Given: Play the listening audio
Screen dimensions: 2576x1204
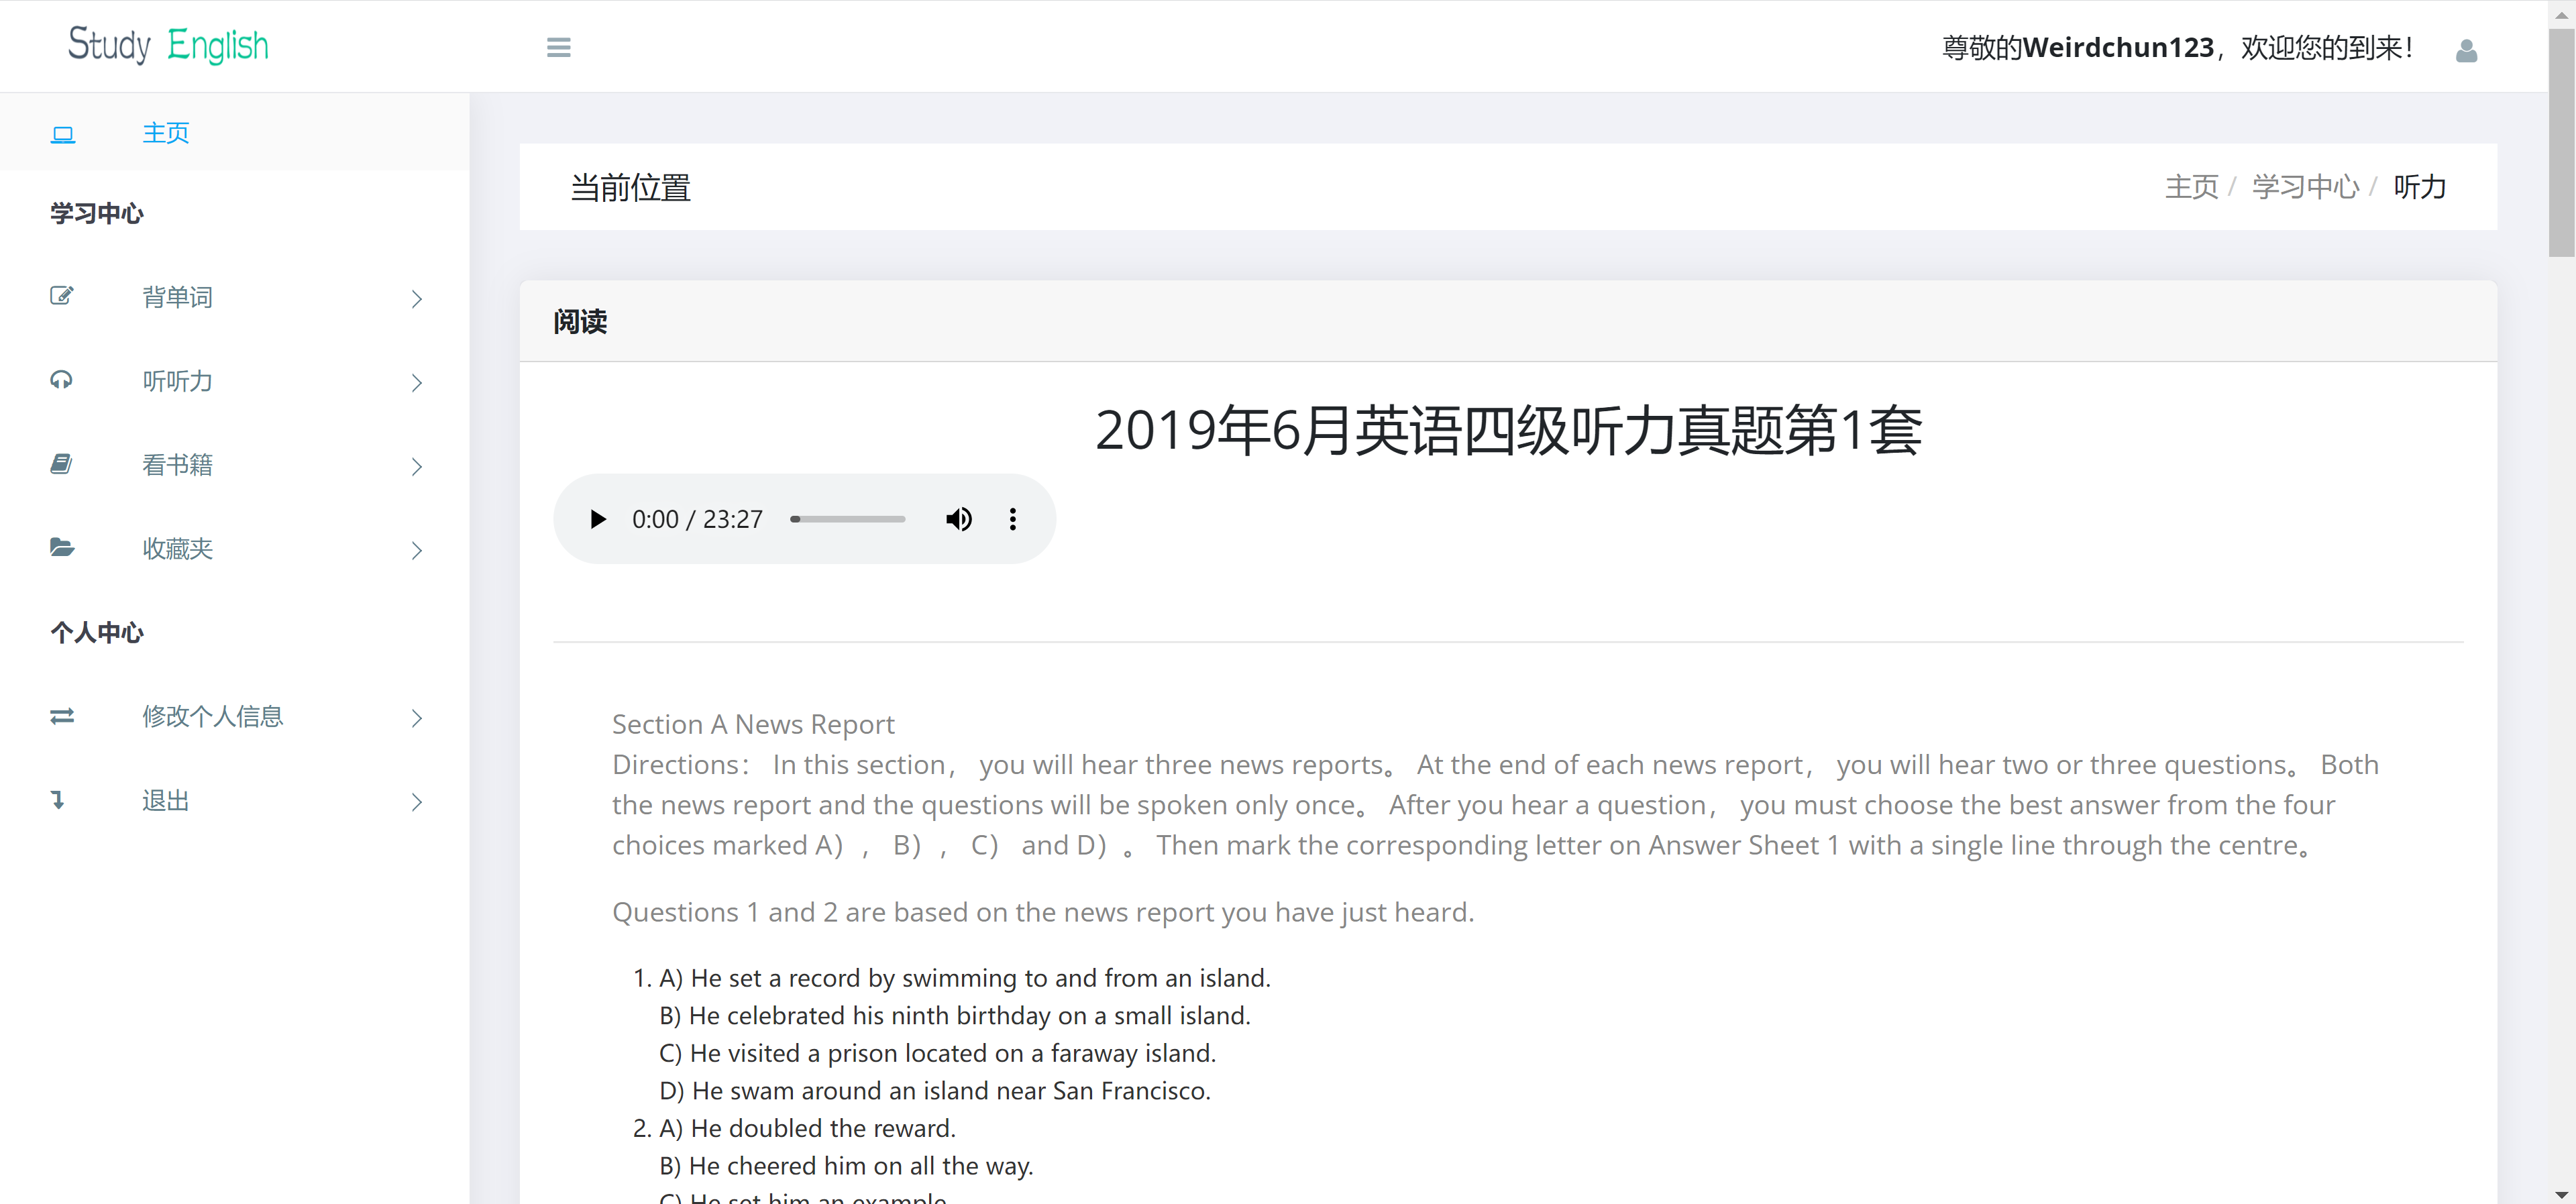Looking at the screenshot, I should click(598, 519).
